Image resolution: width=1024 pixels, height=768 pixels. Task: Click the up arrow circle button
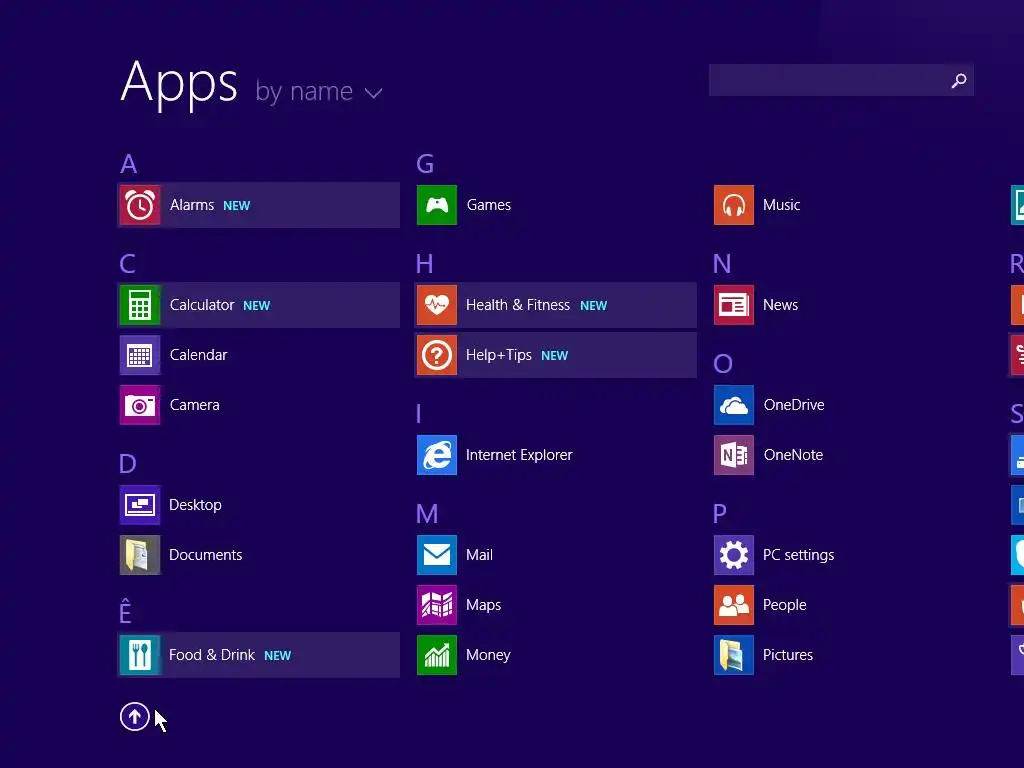[x=135, y=716]
